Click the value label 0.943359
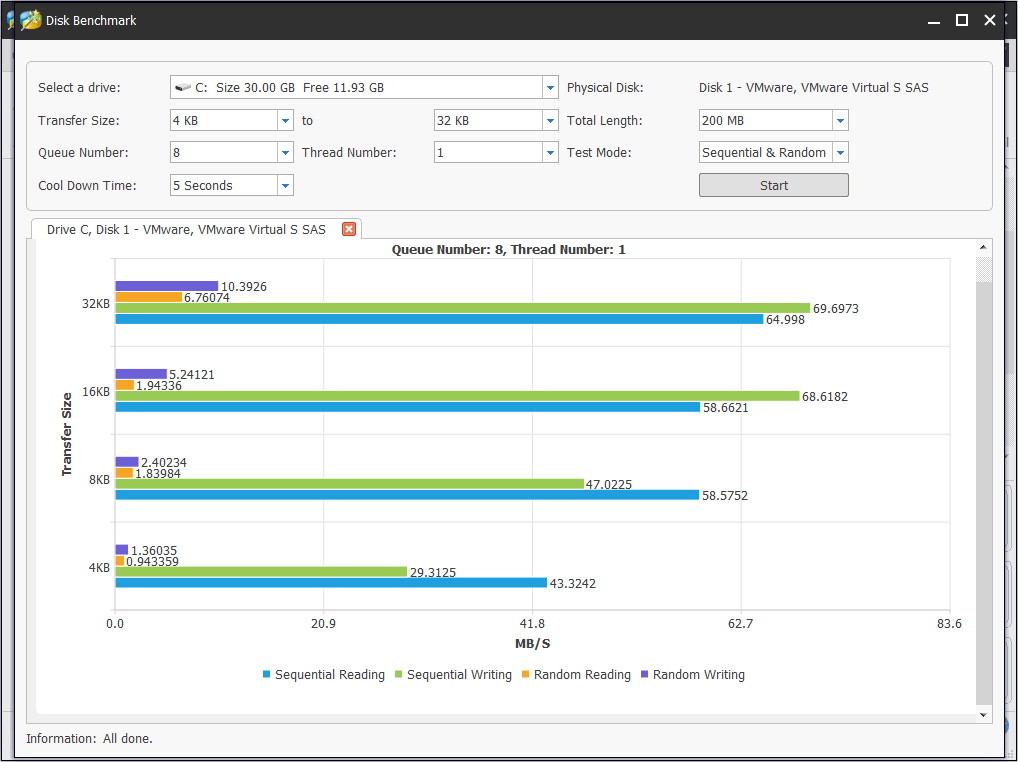 152,561
